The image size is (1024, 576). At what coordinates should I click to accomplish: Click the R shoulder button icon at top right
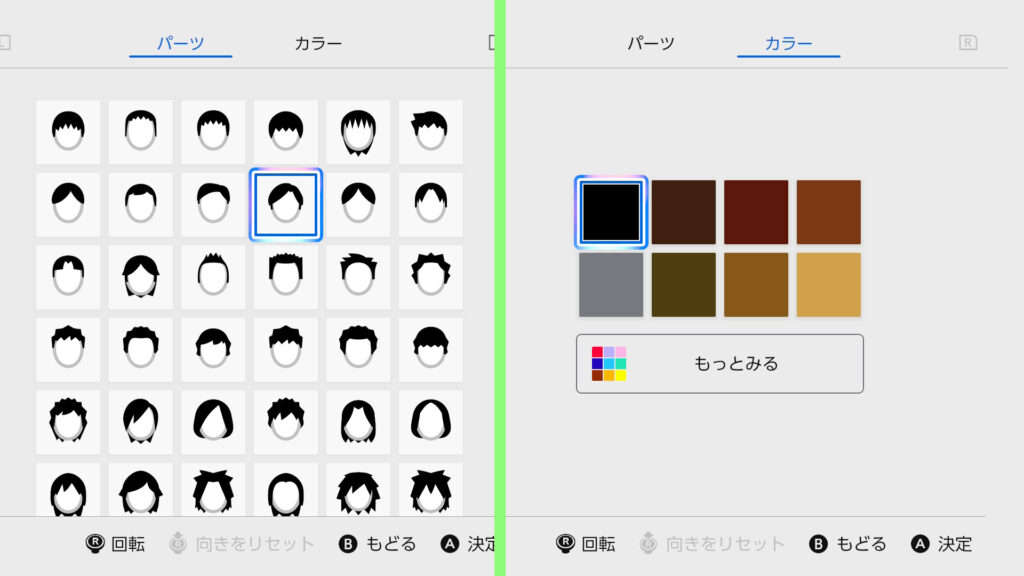coord(967,43)
